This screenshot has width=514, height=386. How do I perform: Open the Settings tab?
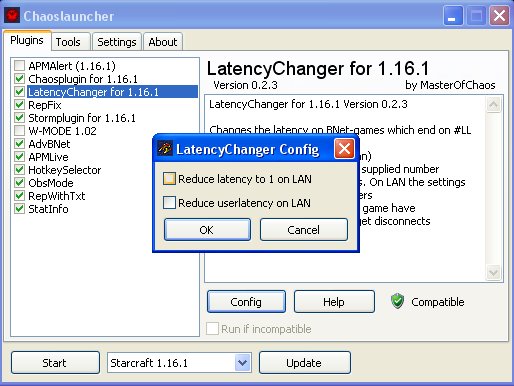[x=117, y=42]
